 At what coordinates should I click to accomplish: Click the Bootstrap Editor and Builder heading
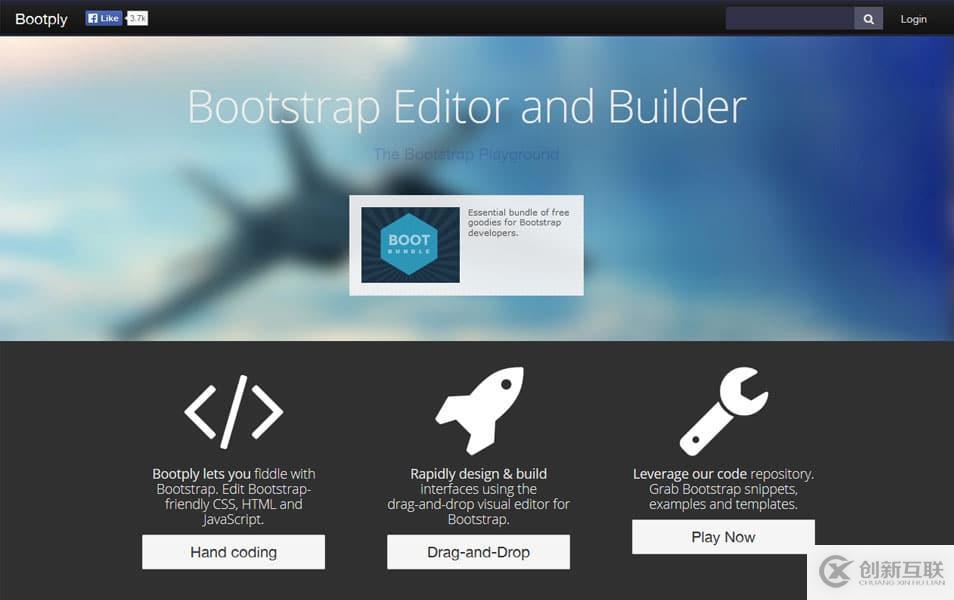(x=467, y=107)
